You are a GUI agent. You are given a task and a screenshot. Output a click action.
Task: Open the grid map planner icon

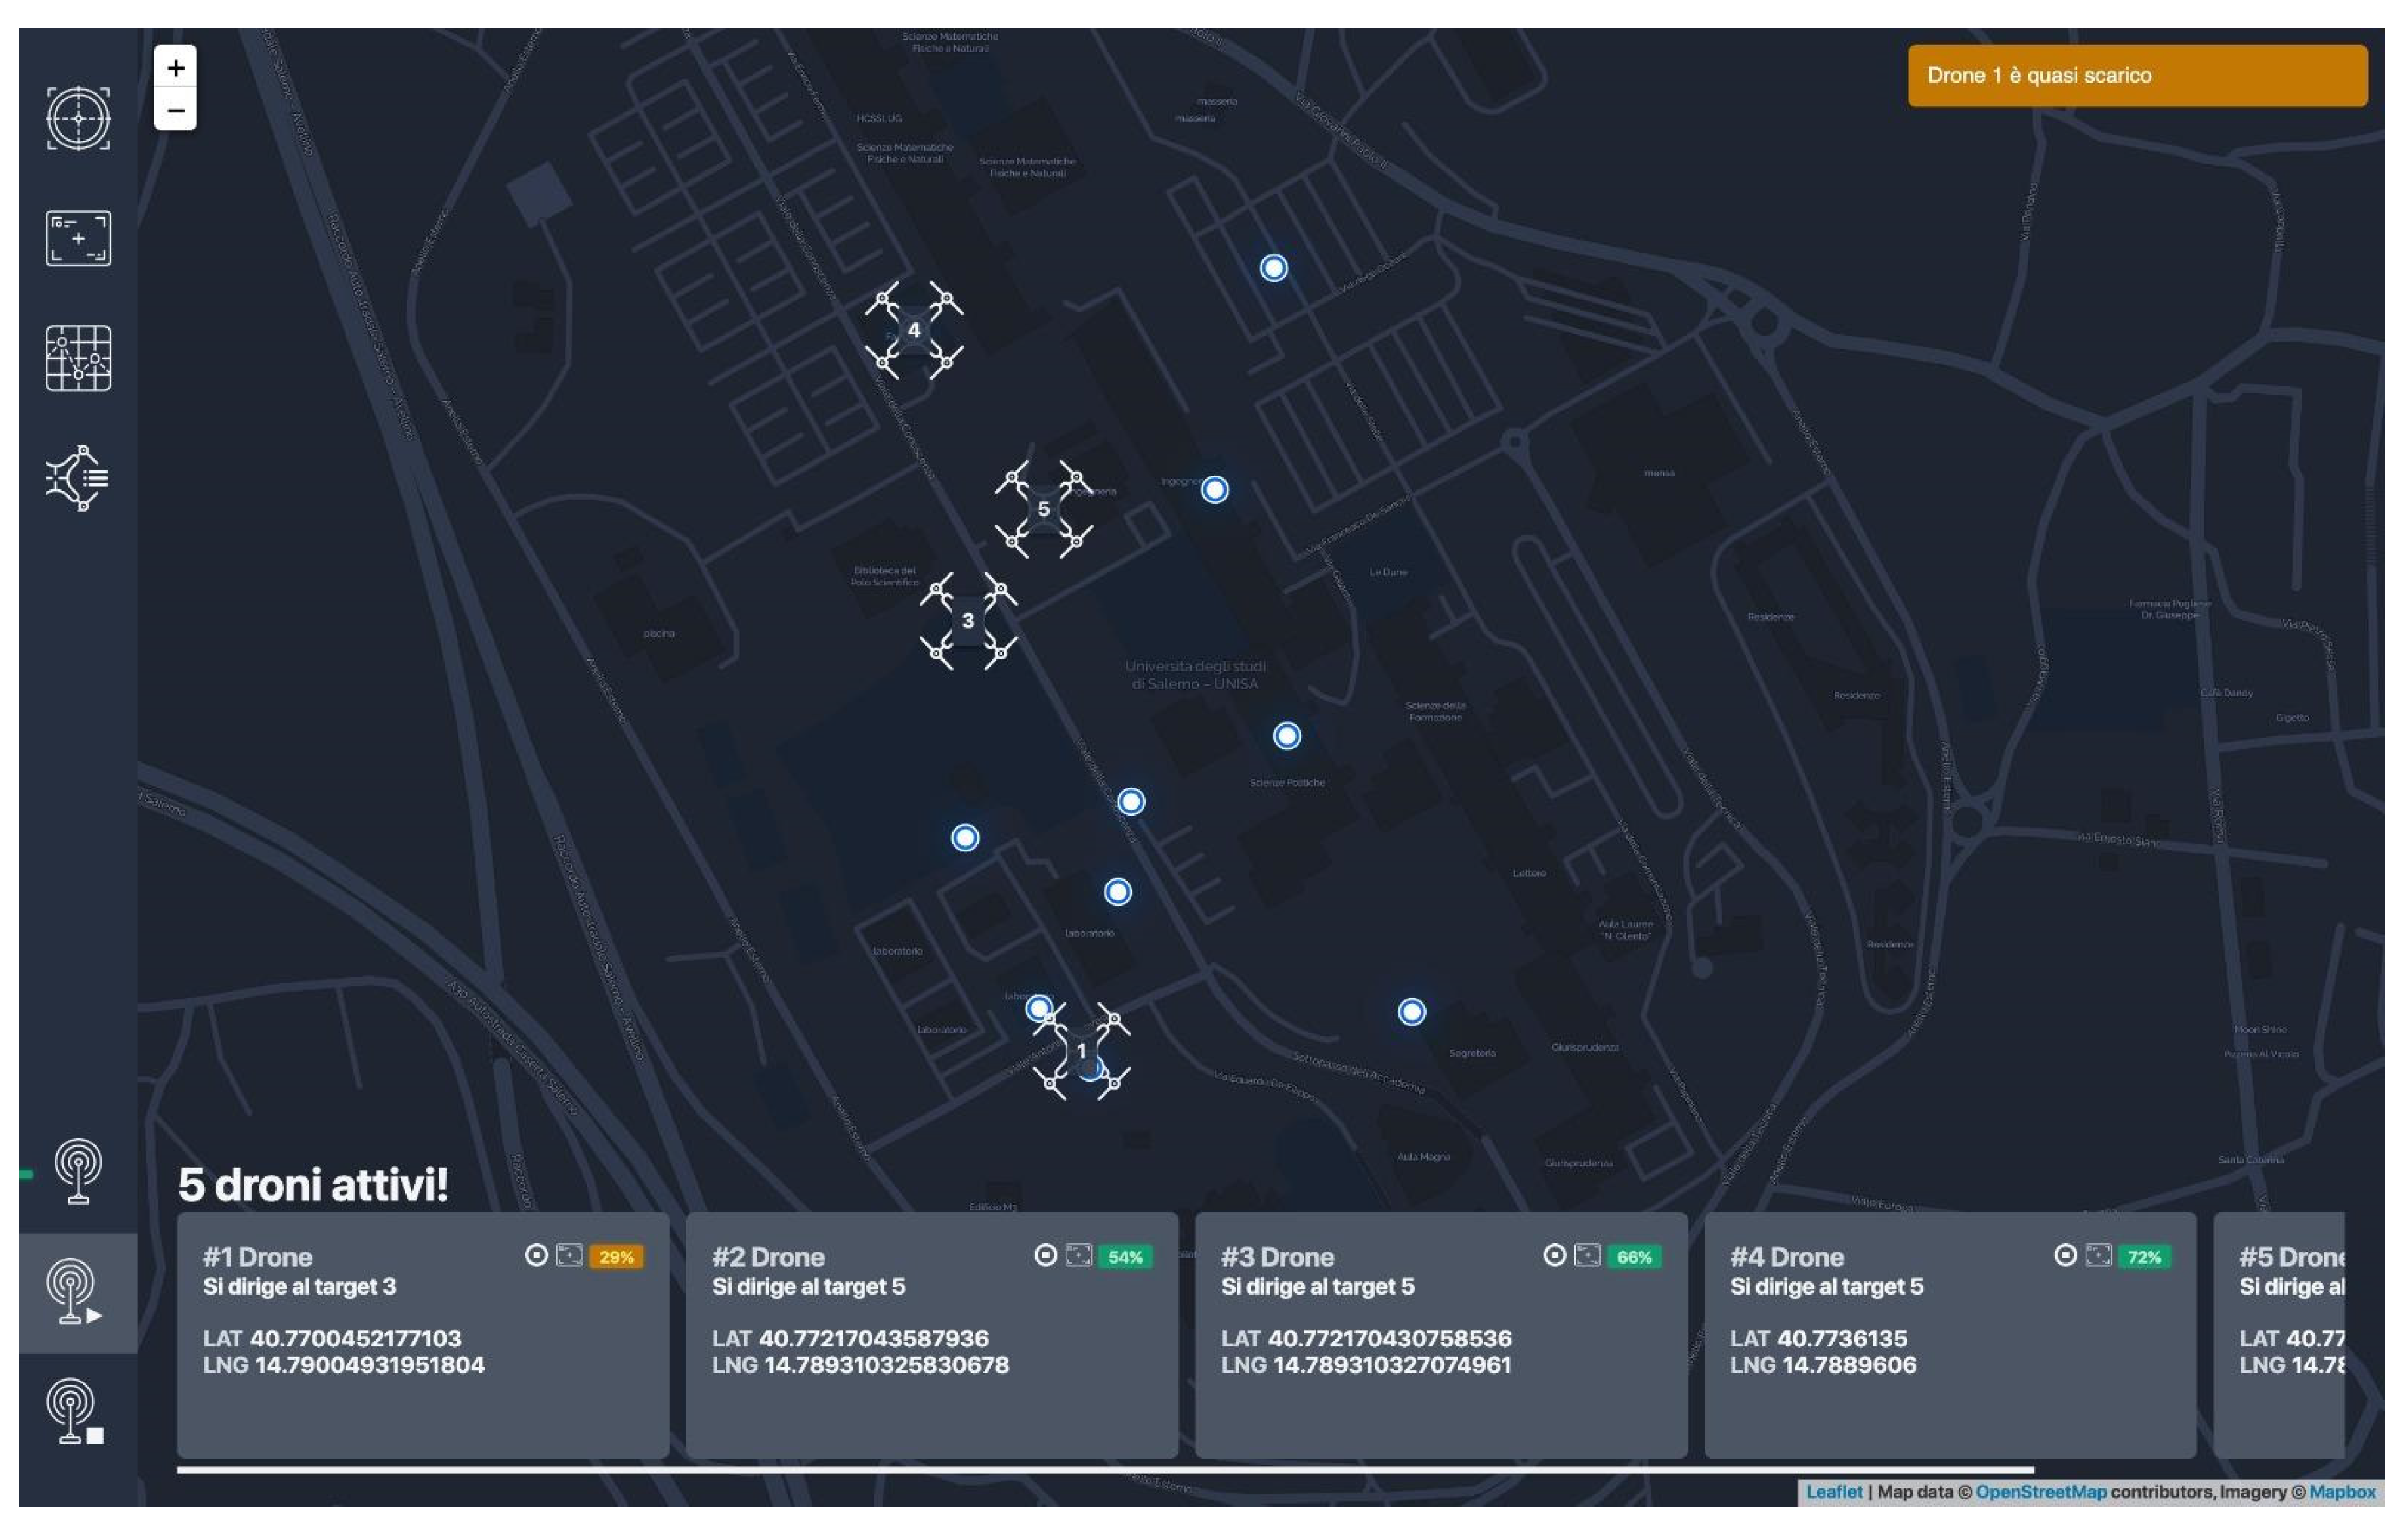point(78,358)
